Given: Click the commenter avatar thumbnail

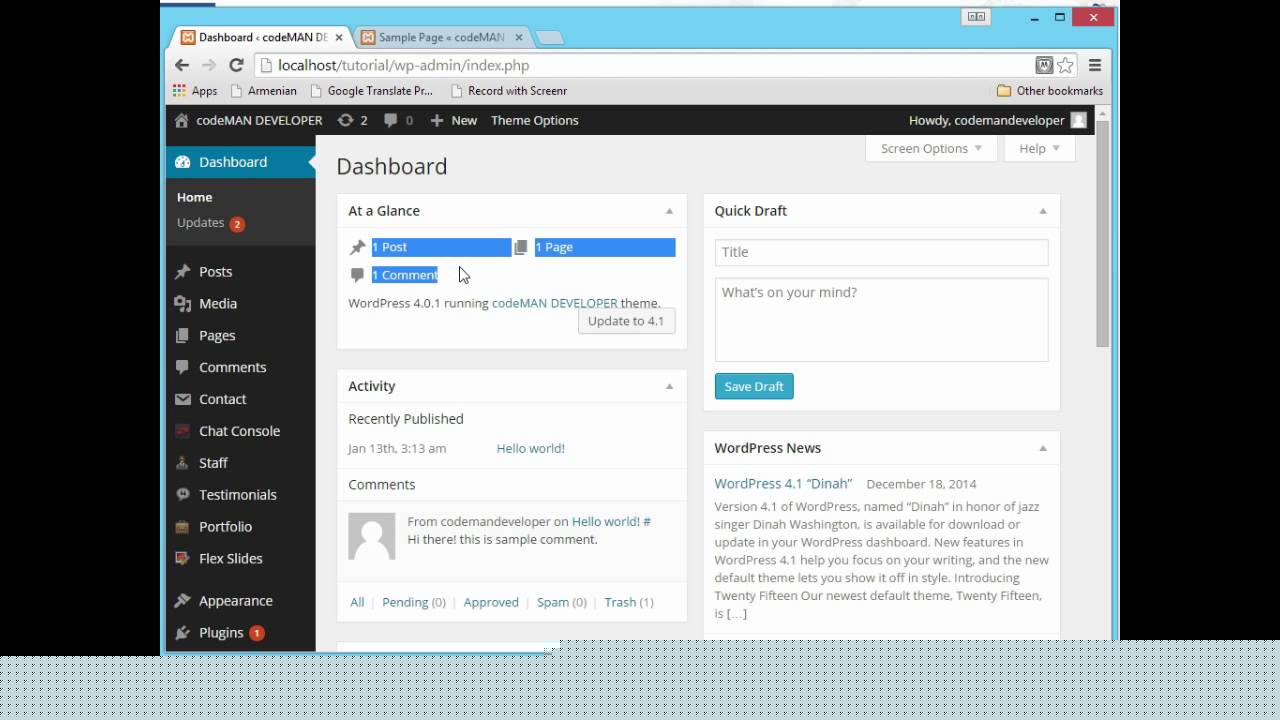Looking at the screenshot, I should tap(372, 536).
